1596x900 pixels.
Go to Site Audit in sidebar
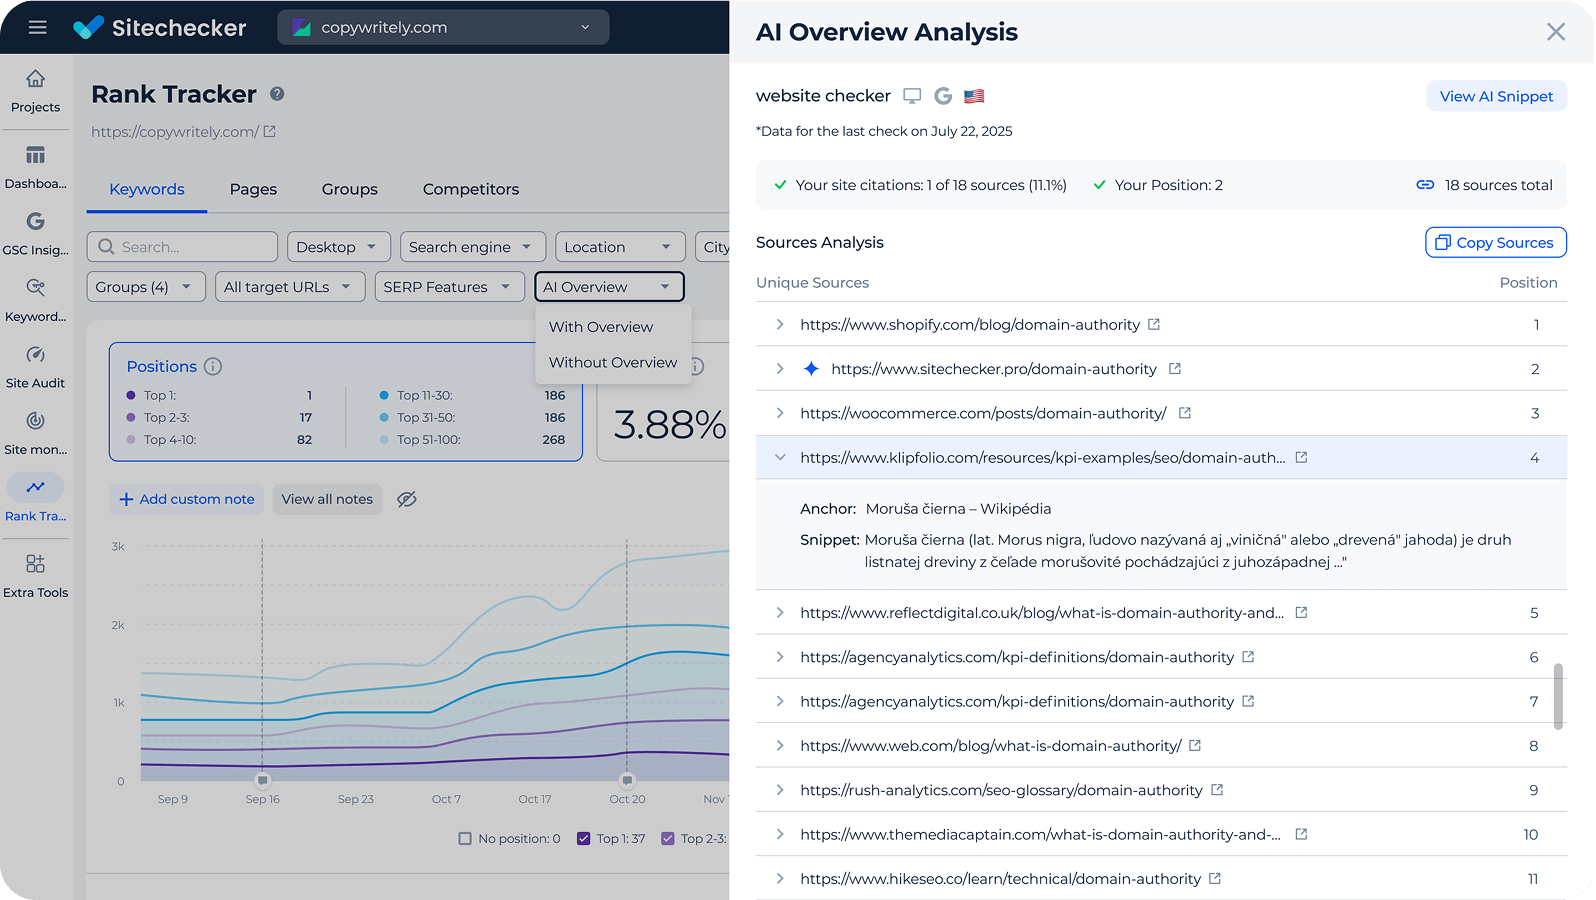coord(36,367)
